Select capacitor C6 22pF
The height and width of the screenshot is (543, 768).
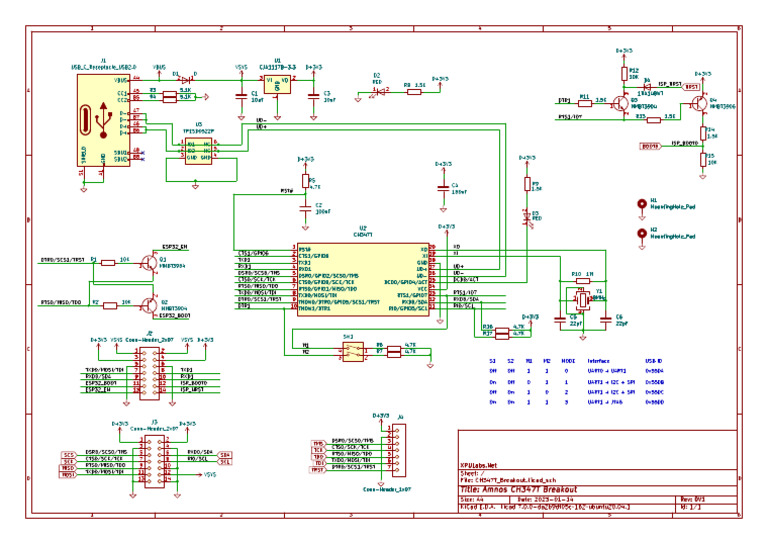point(605,321)
